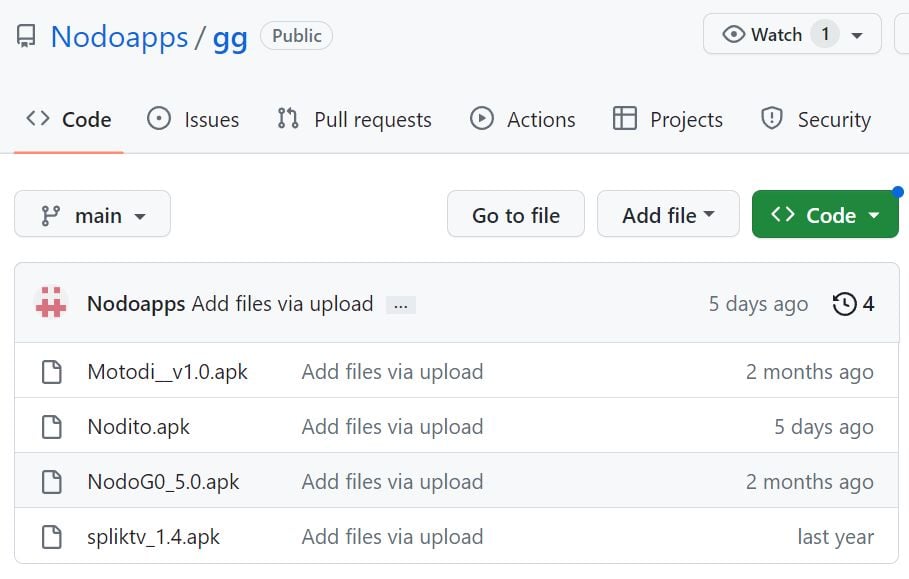The height and width of the screenshot is (579, 909).
Task: Click the file icon next to Motodi__v1.0.apk
Action: (x=52, y=372)
